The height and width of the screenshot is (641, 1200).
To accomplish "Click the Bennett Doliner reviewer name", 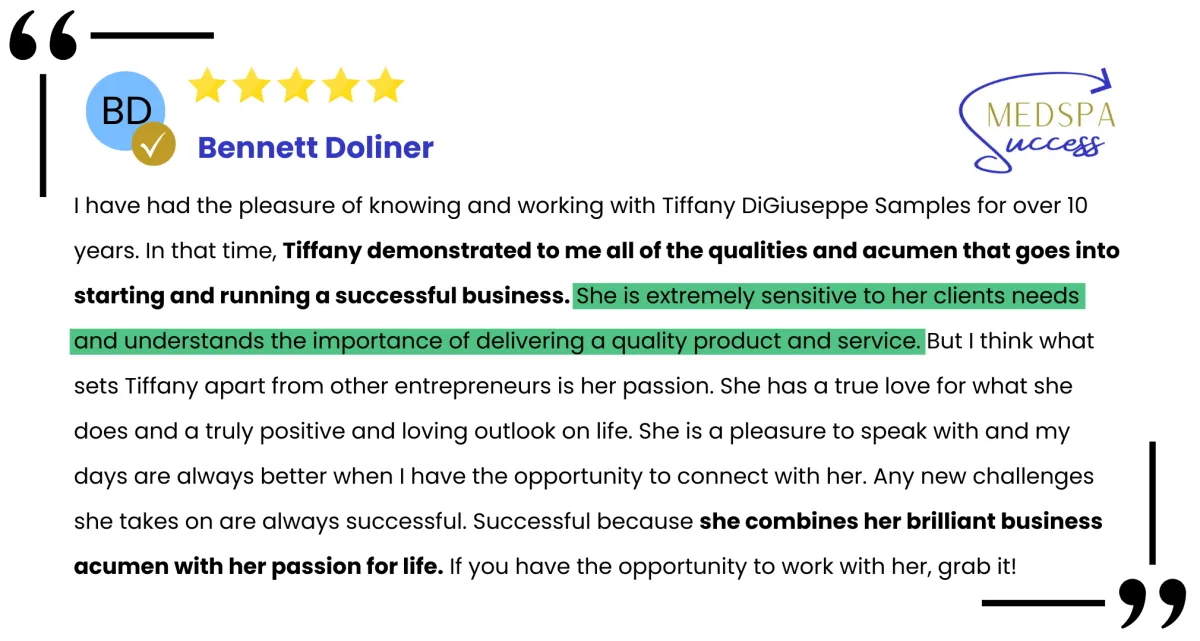I will pos(315,147).
